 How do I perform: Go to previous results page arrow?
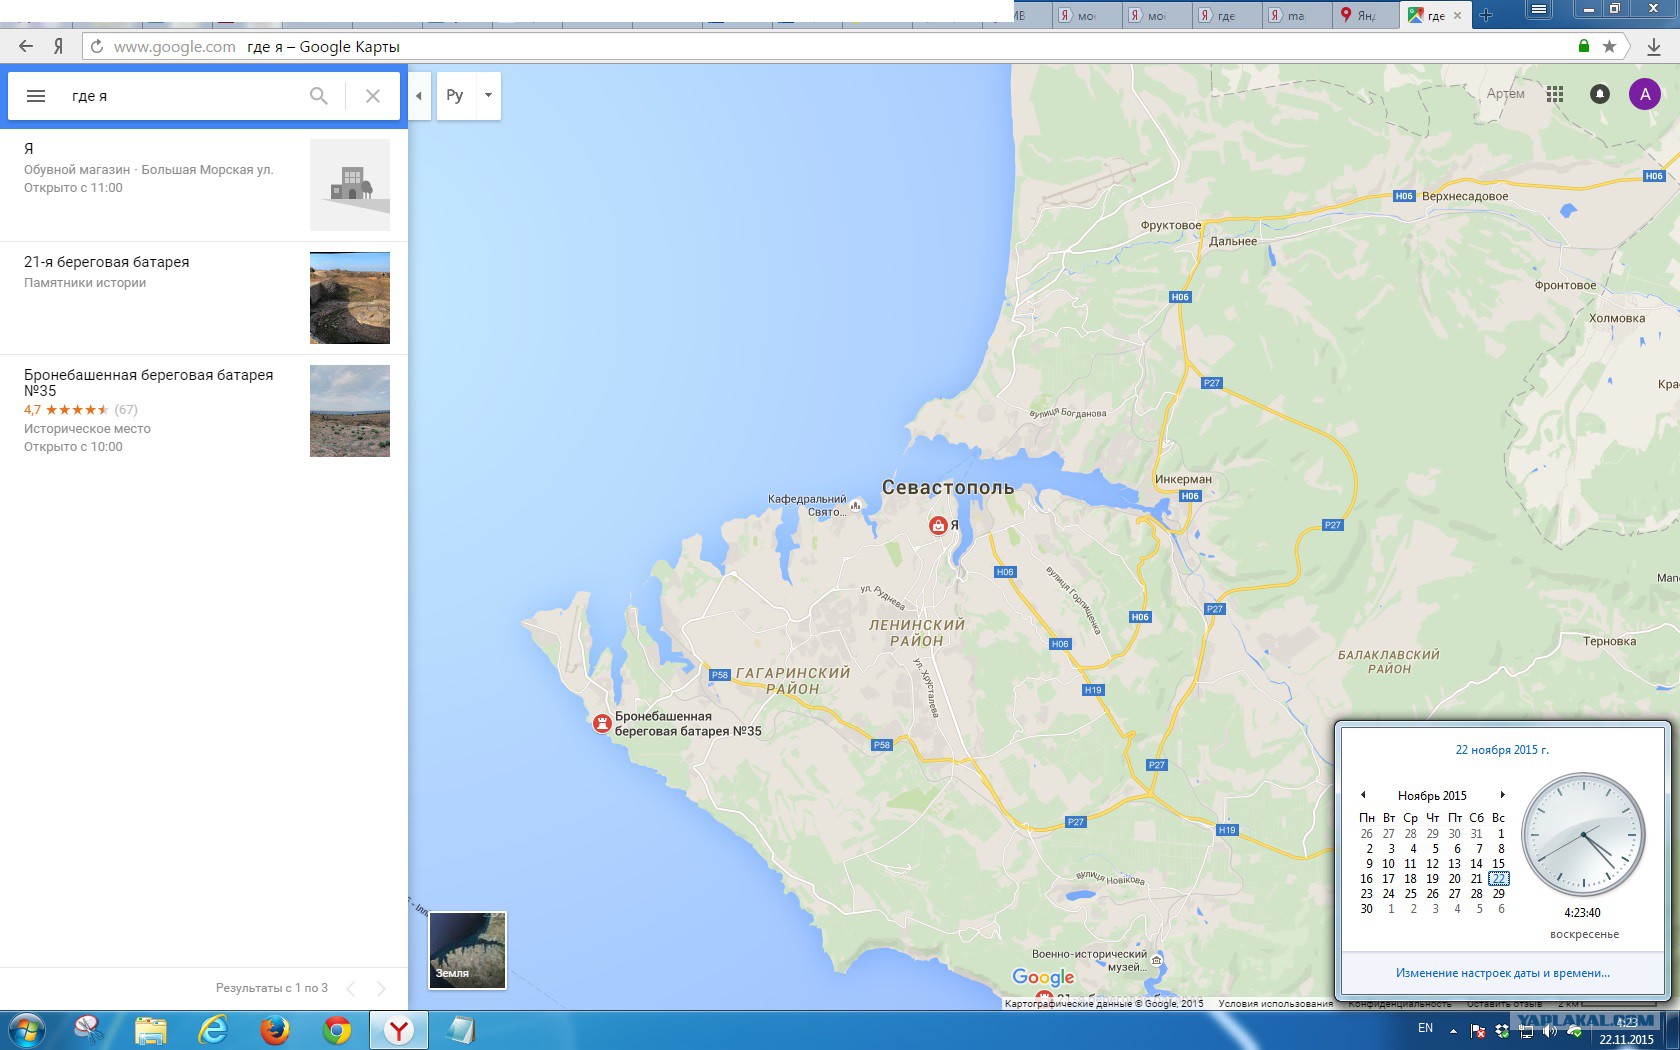click(x=350, y=989)
